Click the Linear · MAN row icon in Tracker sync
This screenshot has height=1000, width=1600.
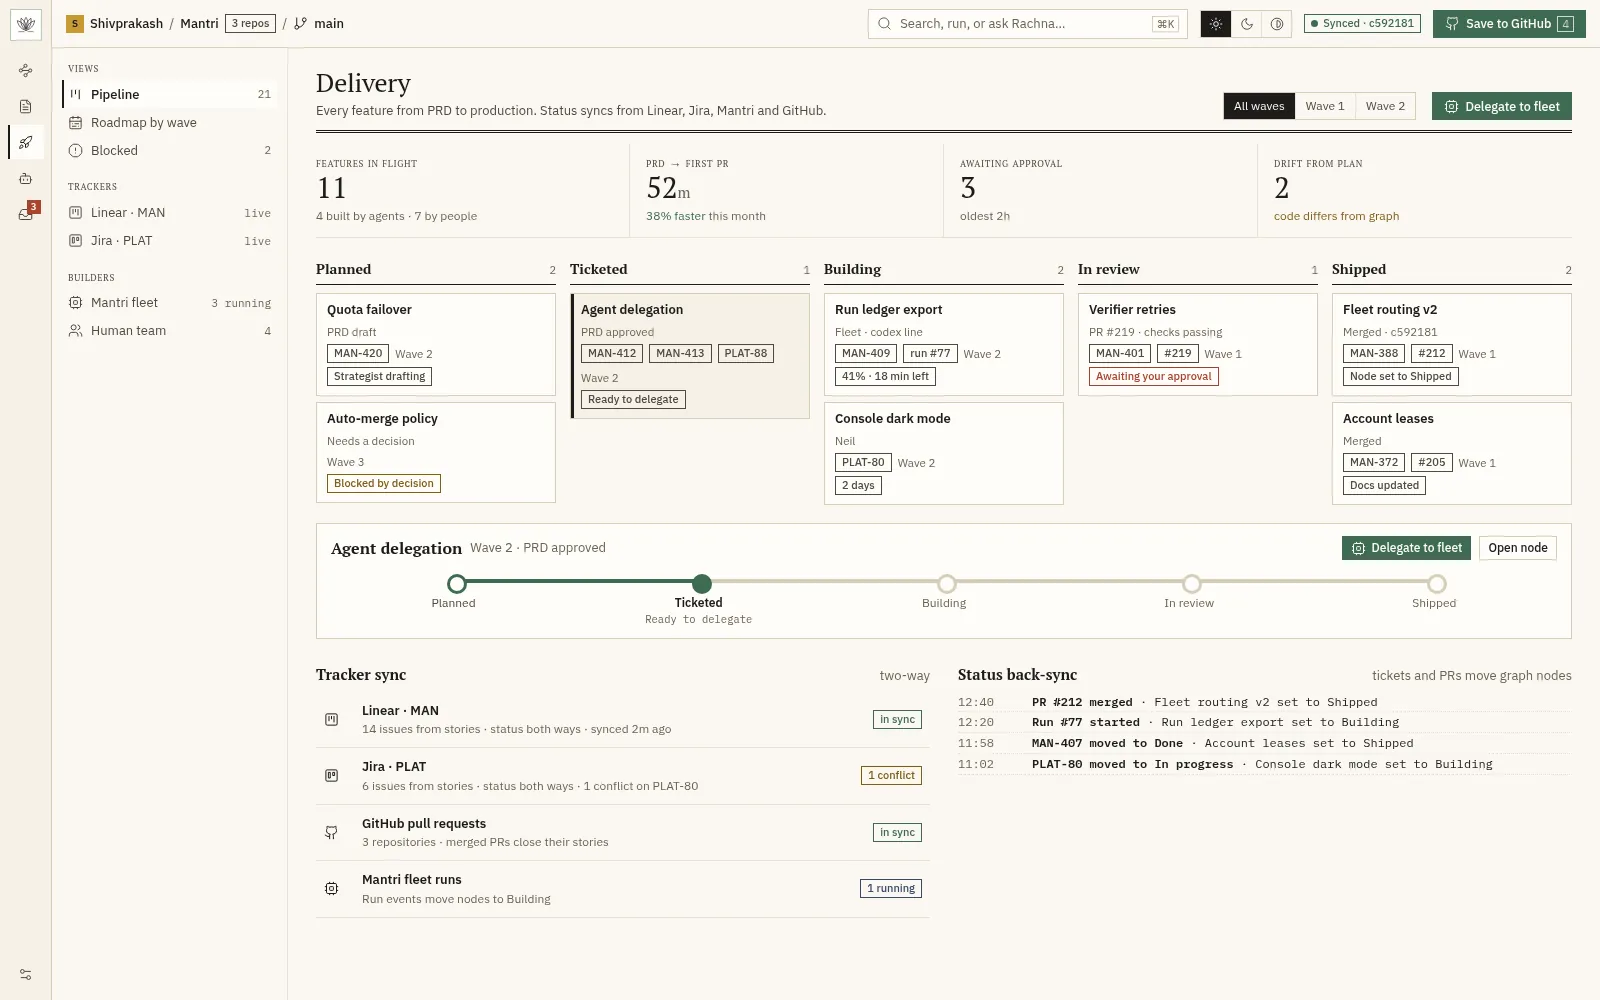pyautogui.click(x=331, y=719)
